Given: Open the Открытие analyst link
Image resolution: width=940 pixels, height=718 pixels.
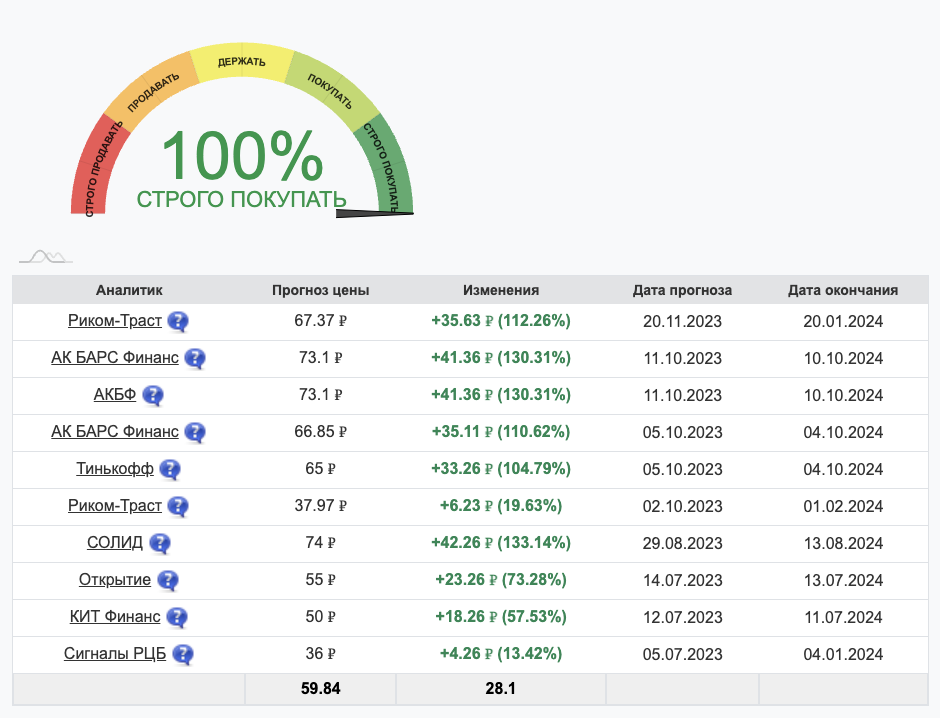Looking at the screenshot, I should 115,580.
